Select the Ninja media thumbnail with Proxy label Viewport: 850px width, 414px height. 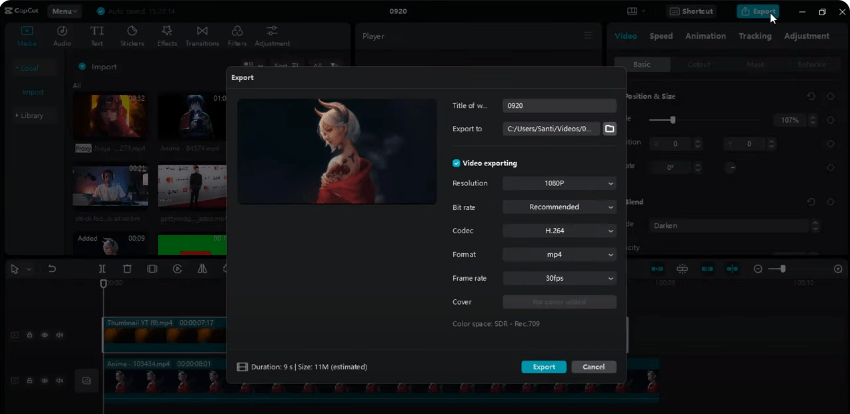click(110, 116)
